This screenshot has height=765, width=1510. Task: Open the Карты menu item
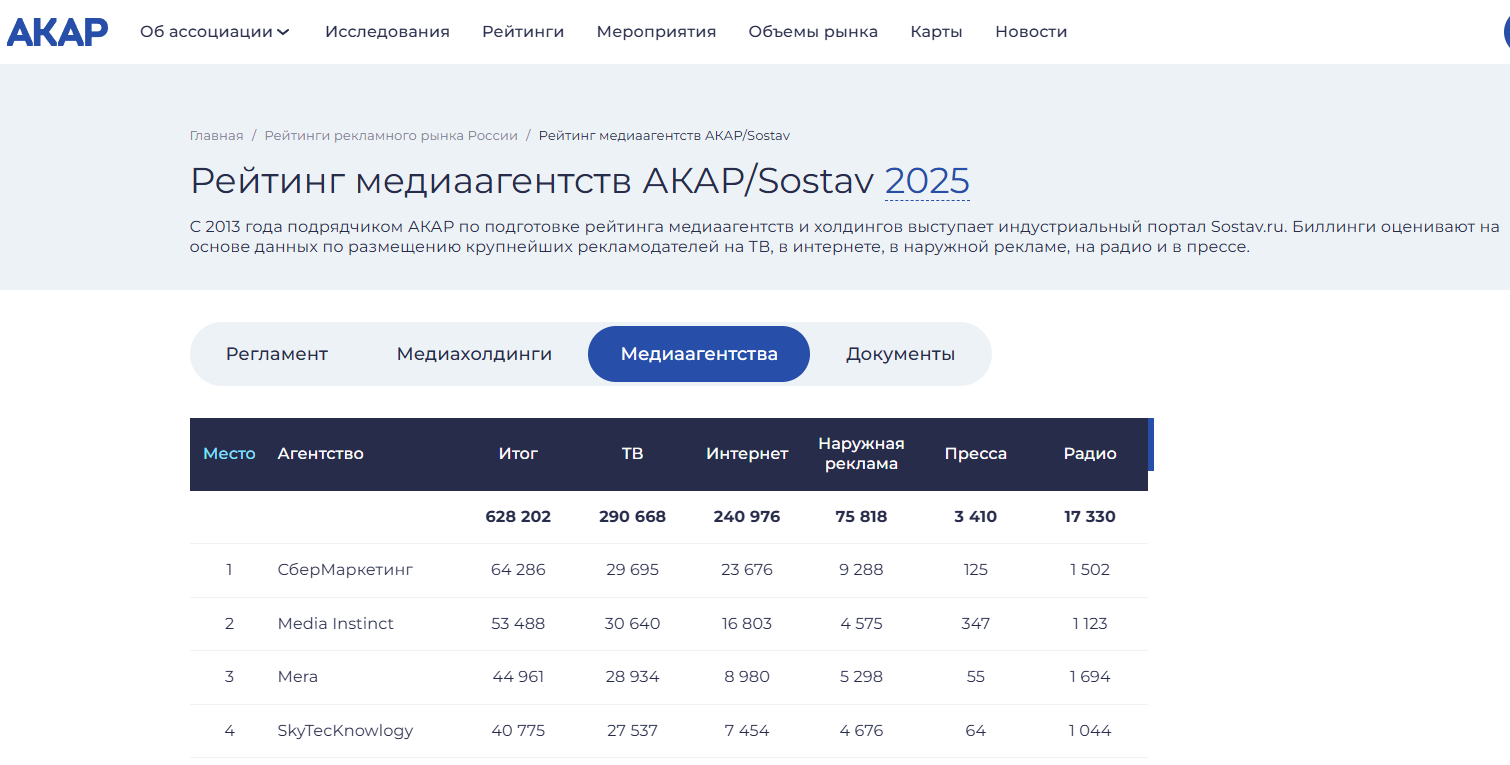(936, 32)
